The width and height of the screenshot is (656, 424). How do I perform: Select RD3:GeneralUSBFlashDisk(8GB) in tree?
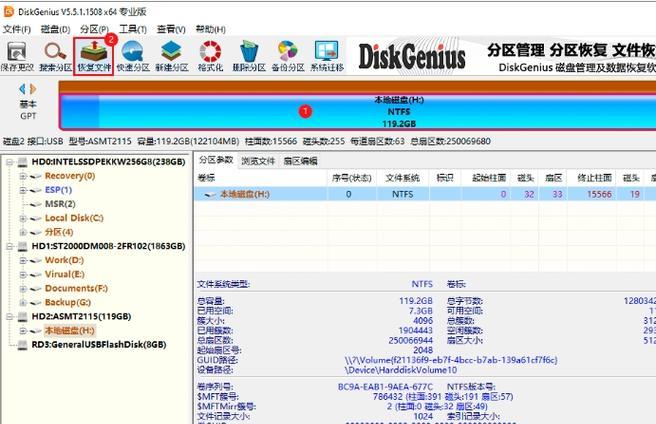[x=99, y=345]
